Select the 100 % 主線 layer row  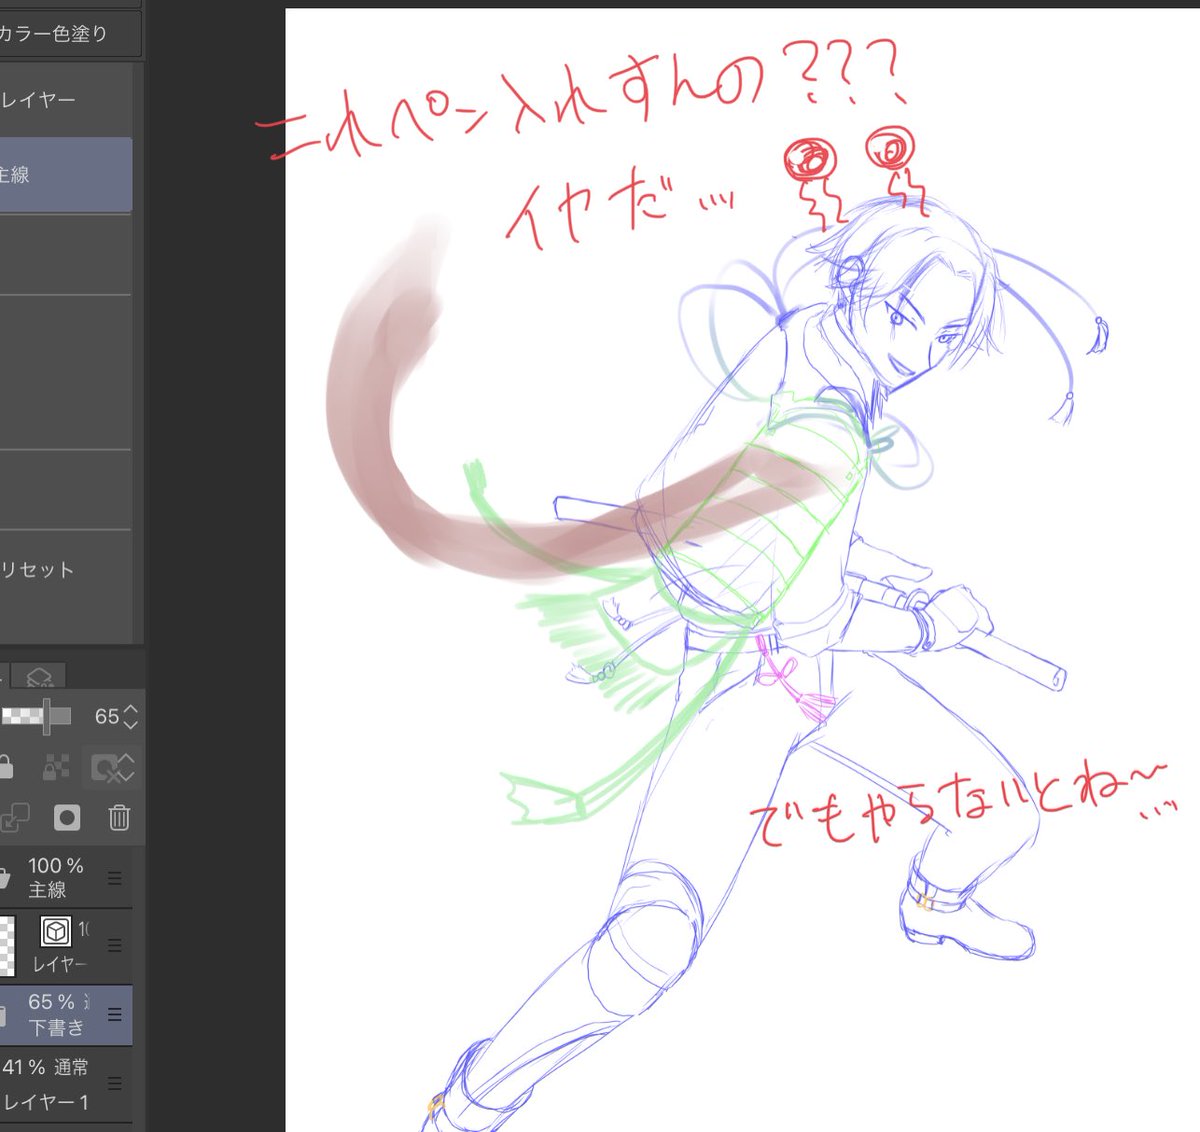tap(66, 878)
